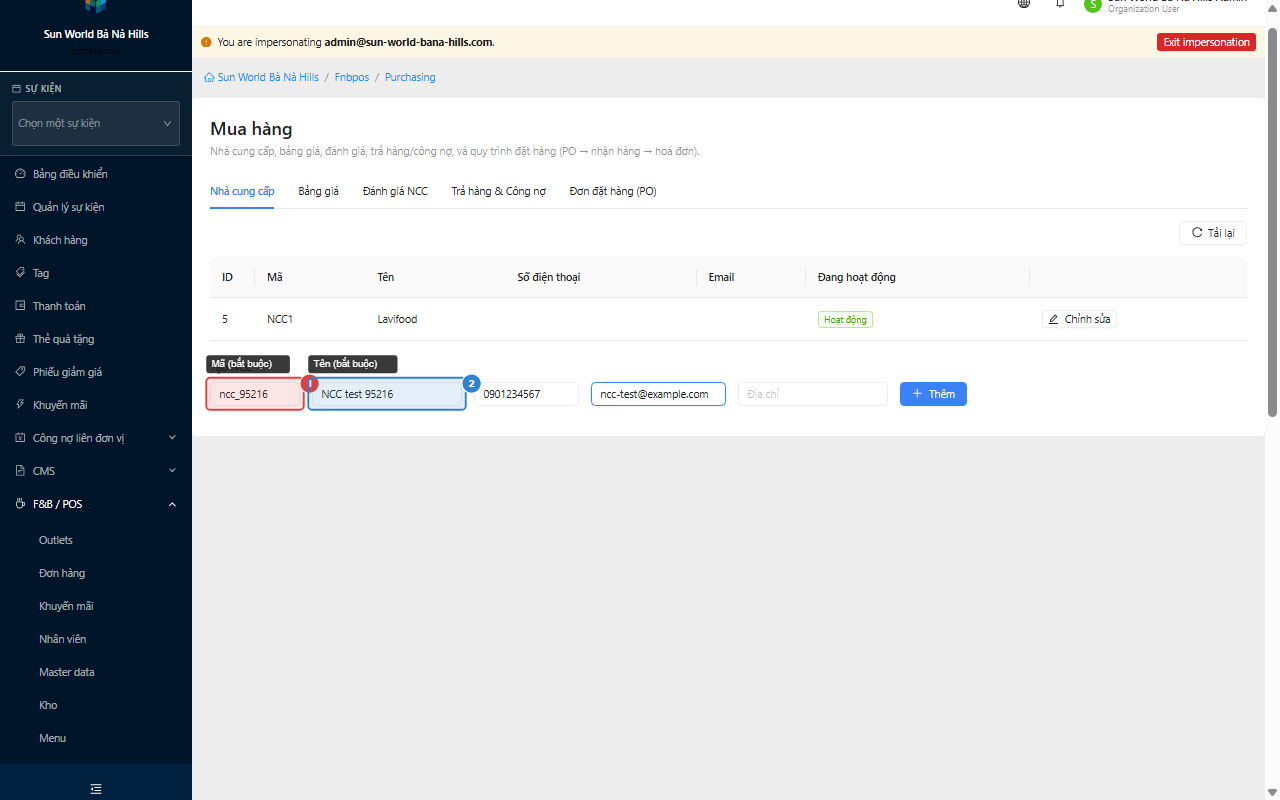The image size is (1280, 800).
Task: Open the Thẻ quà tặng gift icon
Action: click(x=20, y=339)
